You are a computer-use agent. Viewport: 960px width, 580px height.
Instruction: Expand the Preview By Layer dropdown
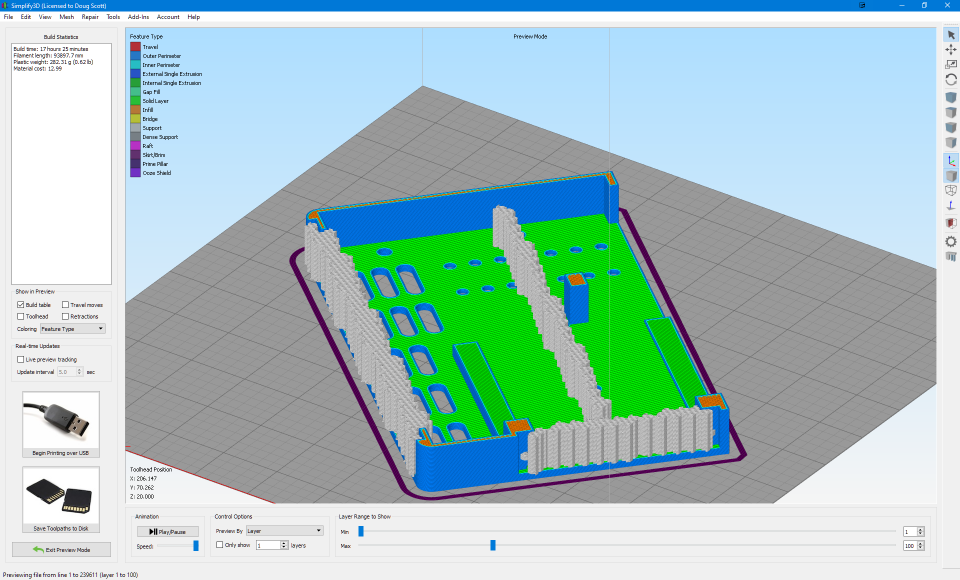285,530
